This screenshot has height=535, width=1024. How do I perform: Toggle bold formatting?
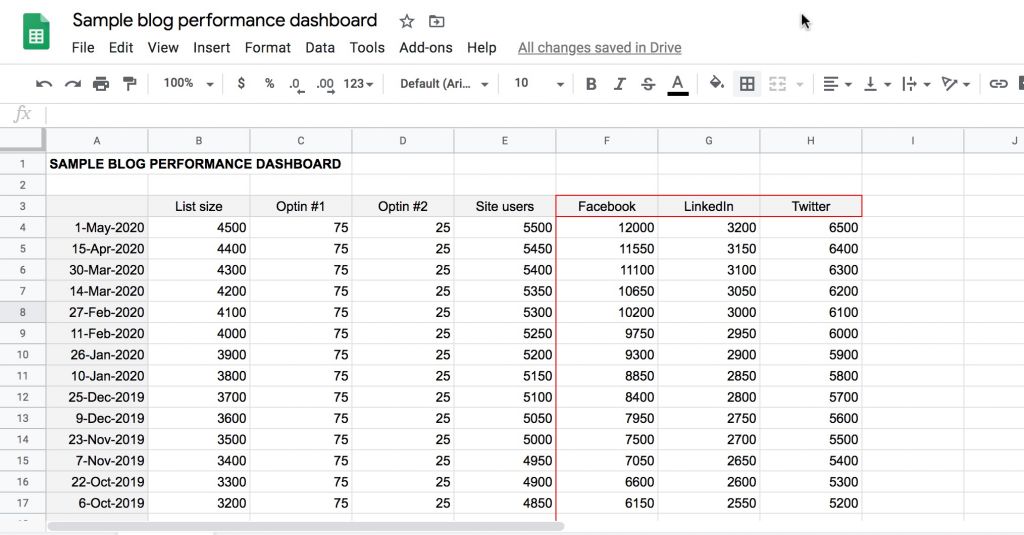pyautogui.click(x=591, y=84)
